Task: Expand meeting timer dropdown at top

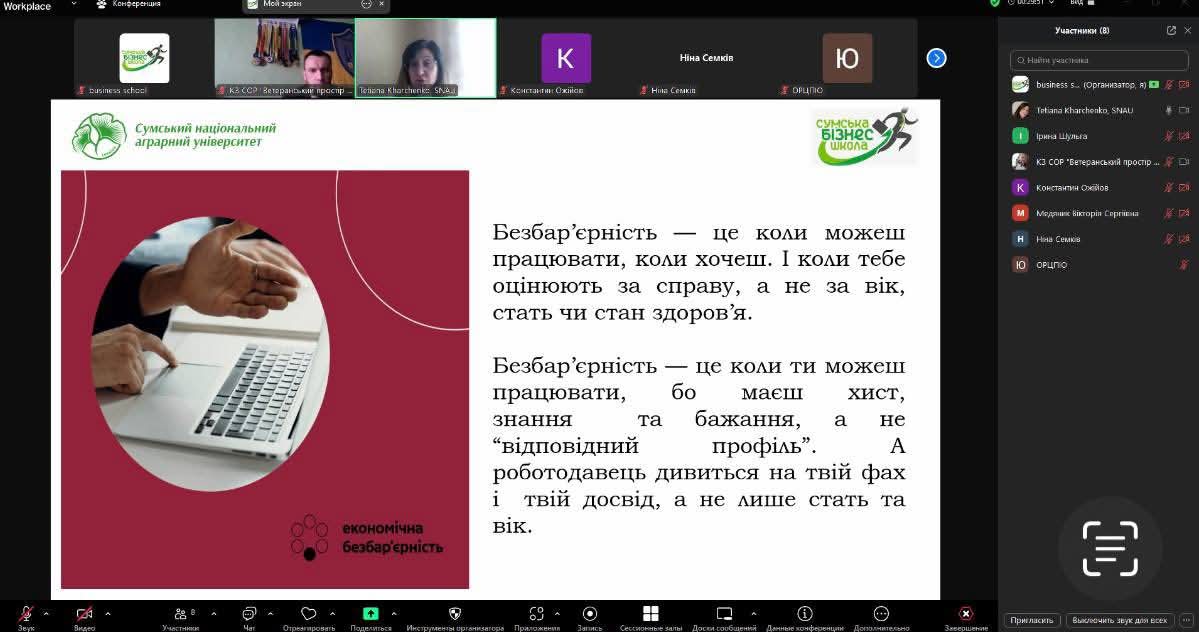Action: tap(1051, 3)
